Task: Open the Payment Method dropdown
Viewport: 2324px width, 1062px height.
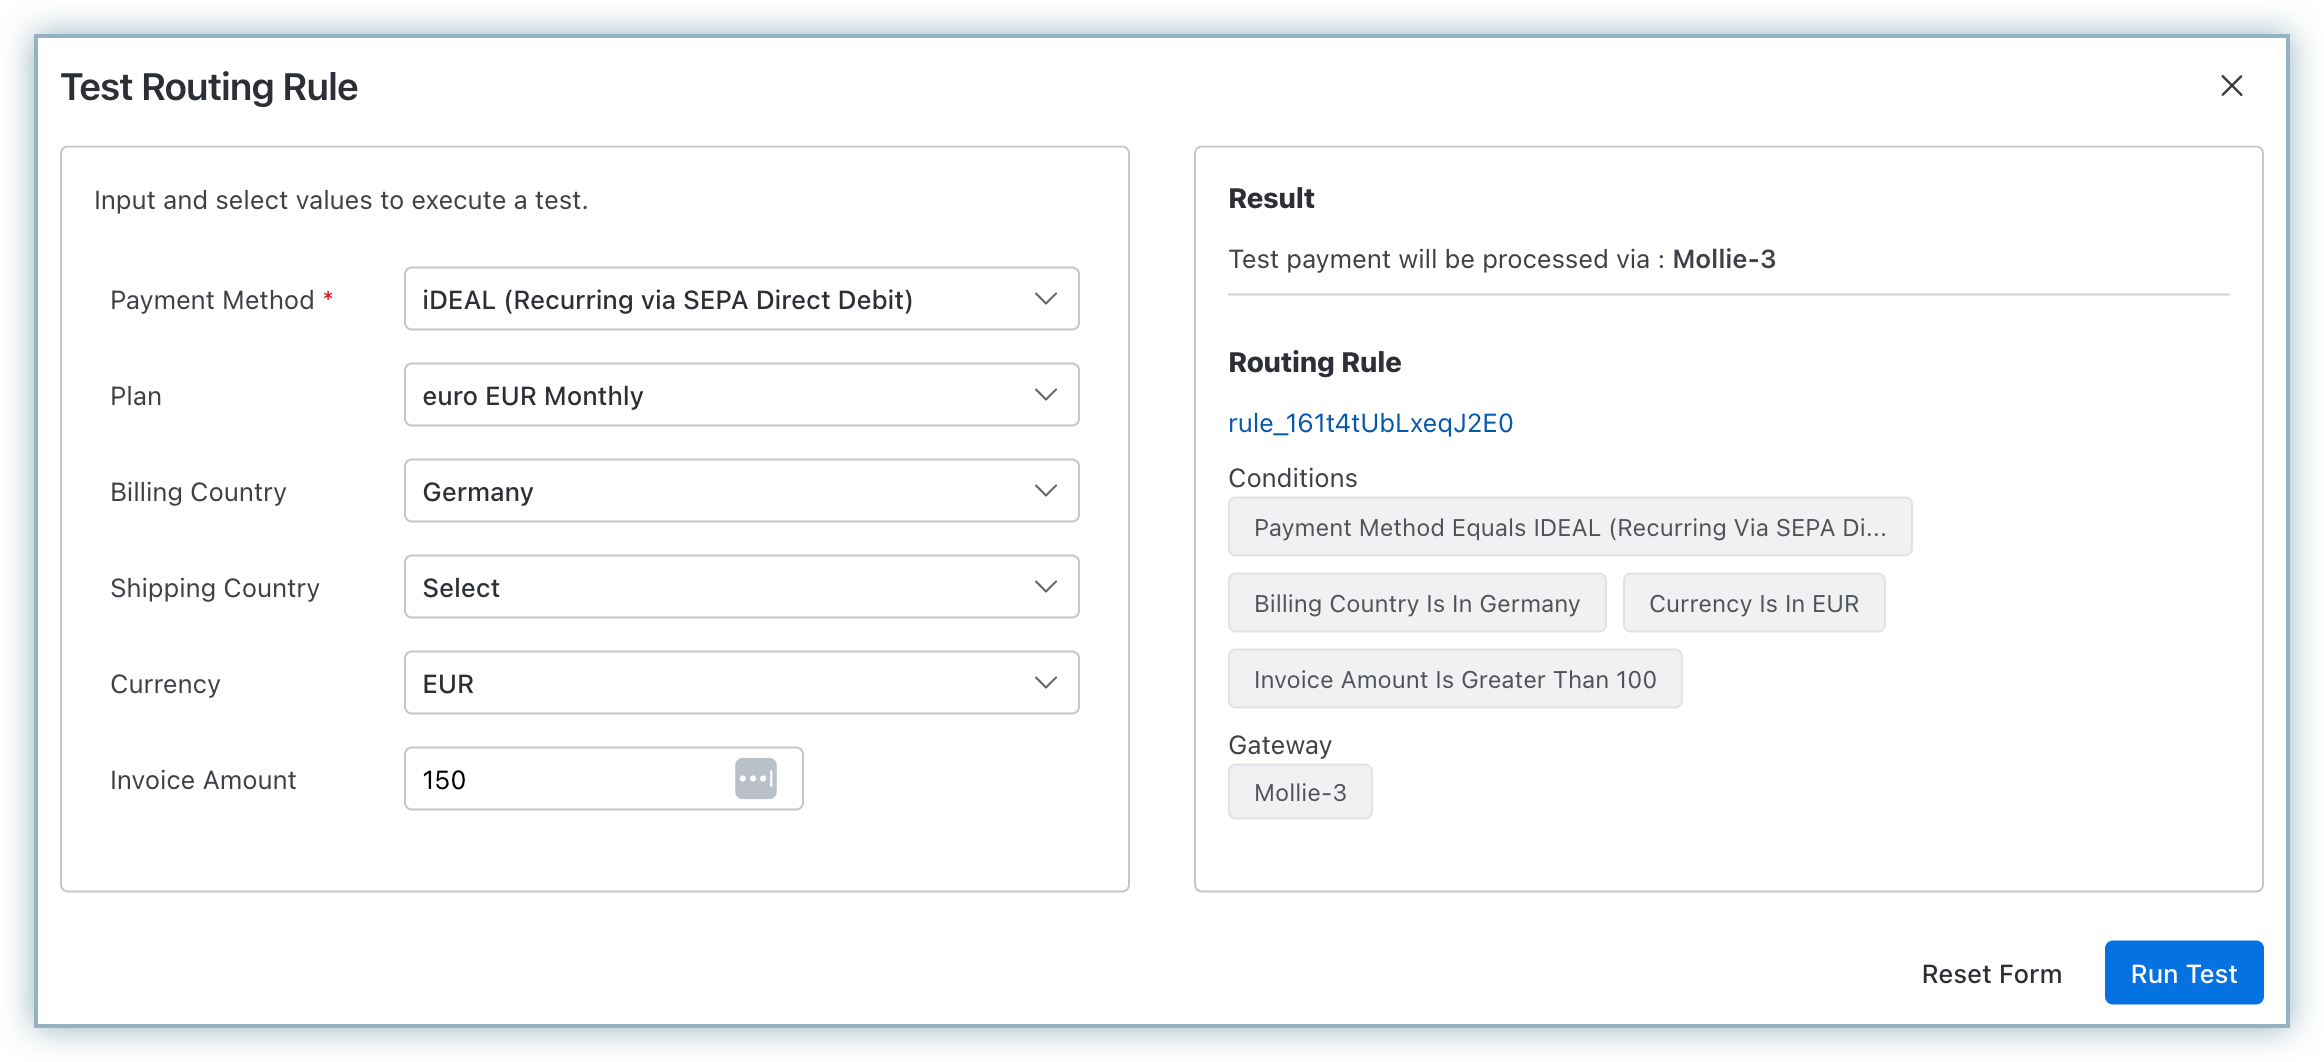Action: 740,299
